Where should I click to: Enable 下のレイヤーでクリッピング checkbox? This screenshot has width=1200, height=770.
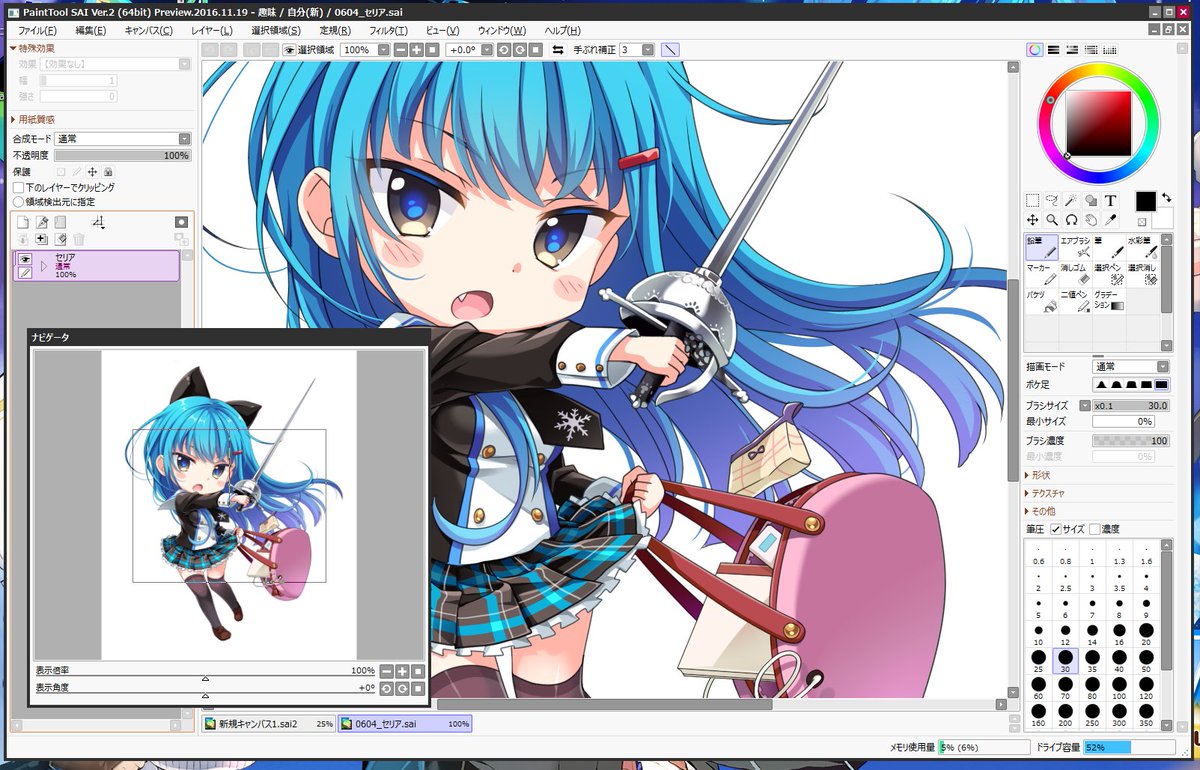pyautogui.click(x=18, y=187)
